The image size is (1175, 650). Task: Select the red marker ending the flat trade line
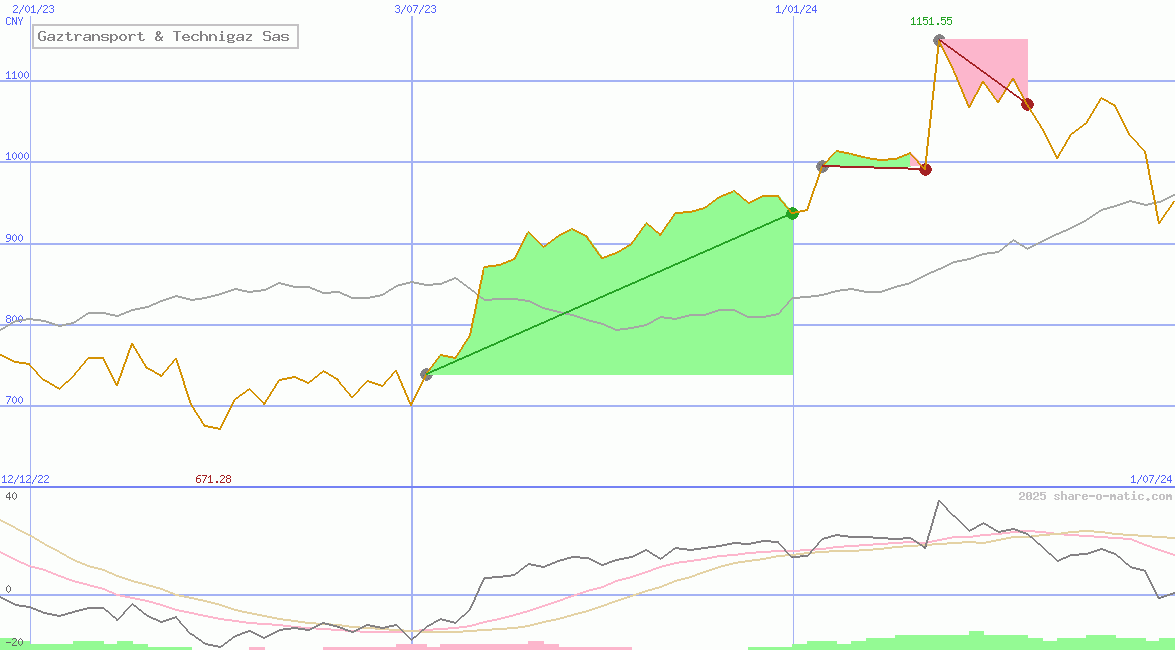[x=925, y=169]
